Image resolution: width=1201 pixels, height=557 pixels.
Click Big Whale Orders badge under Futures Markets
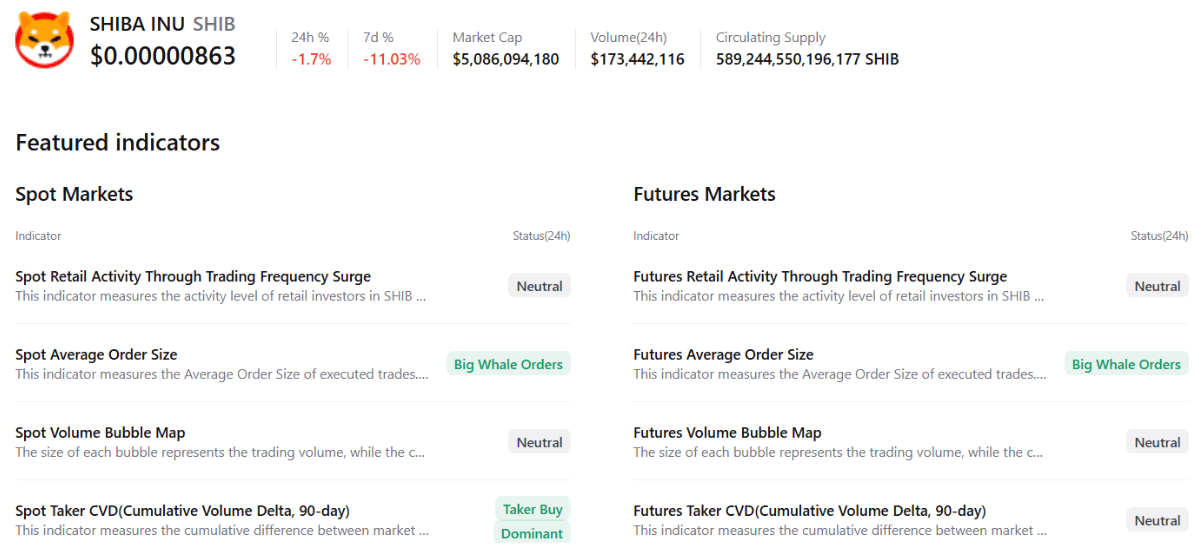tap(1126, 365)
